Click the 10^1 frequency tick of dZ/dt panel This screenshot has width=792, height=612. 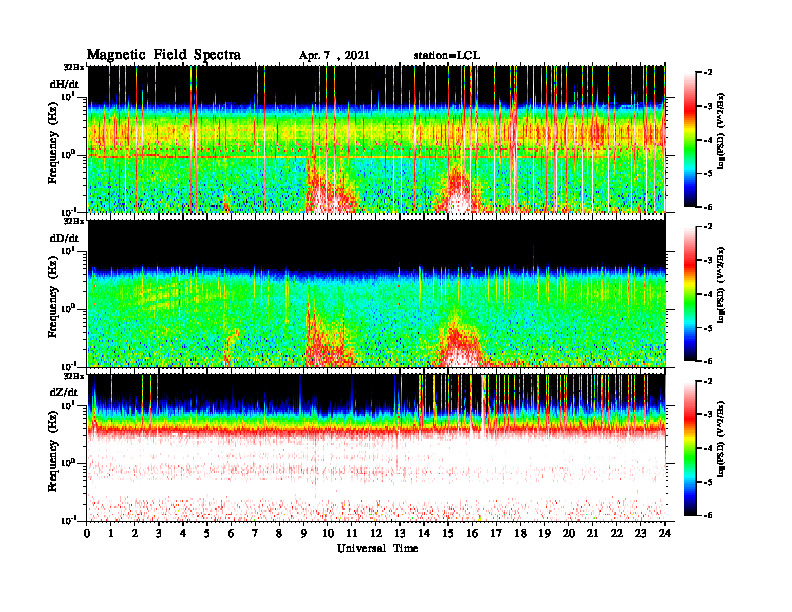68,404
